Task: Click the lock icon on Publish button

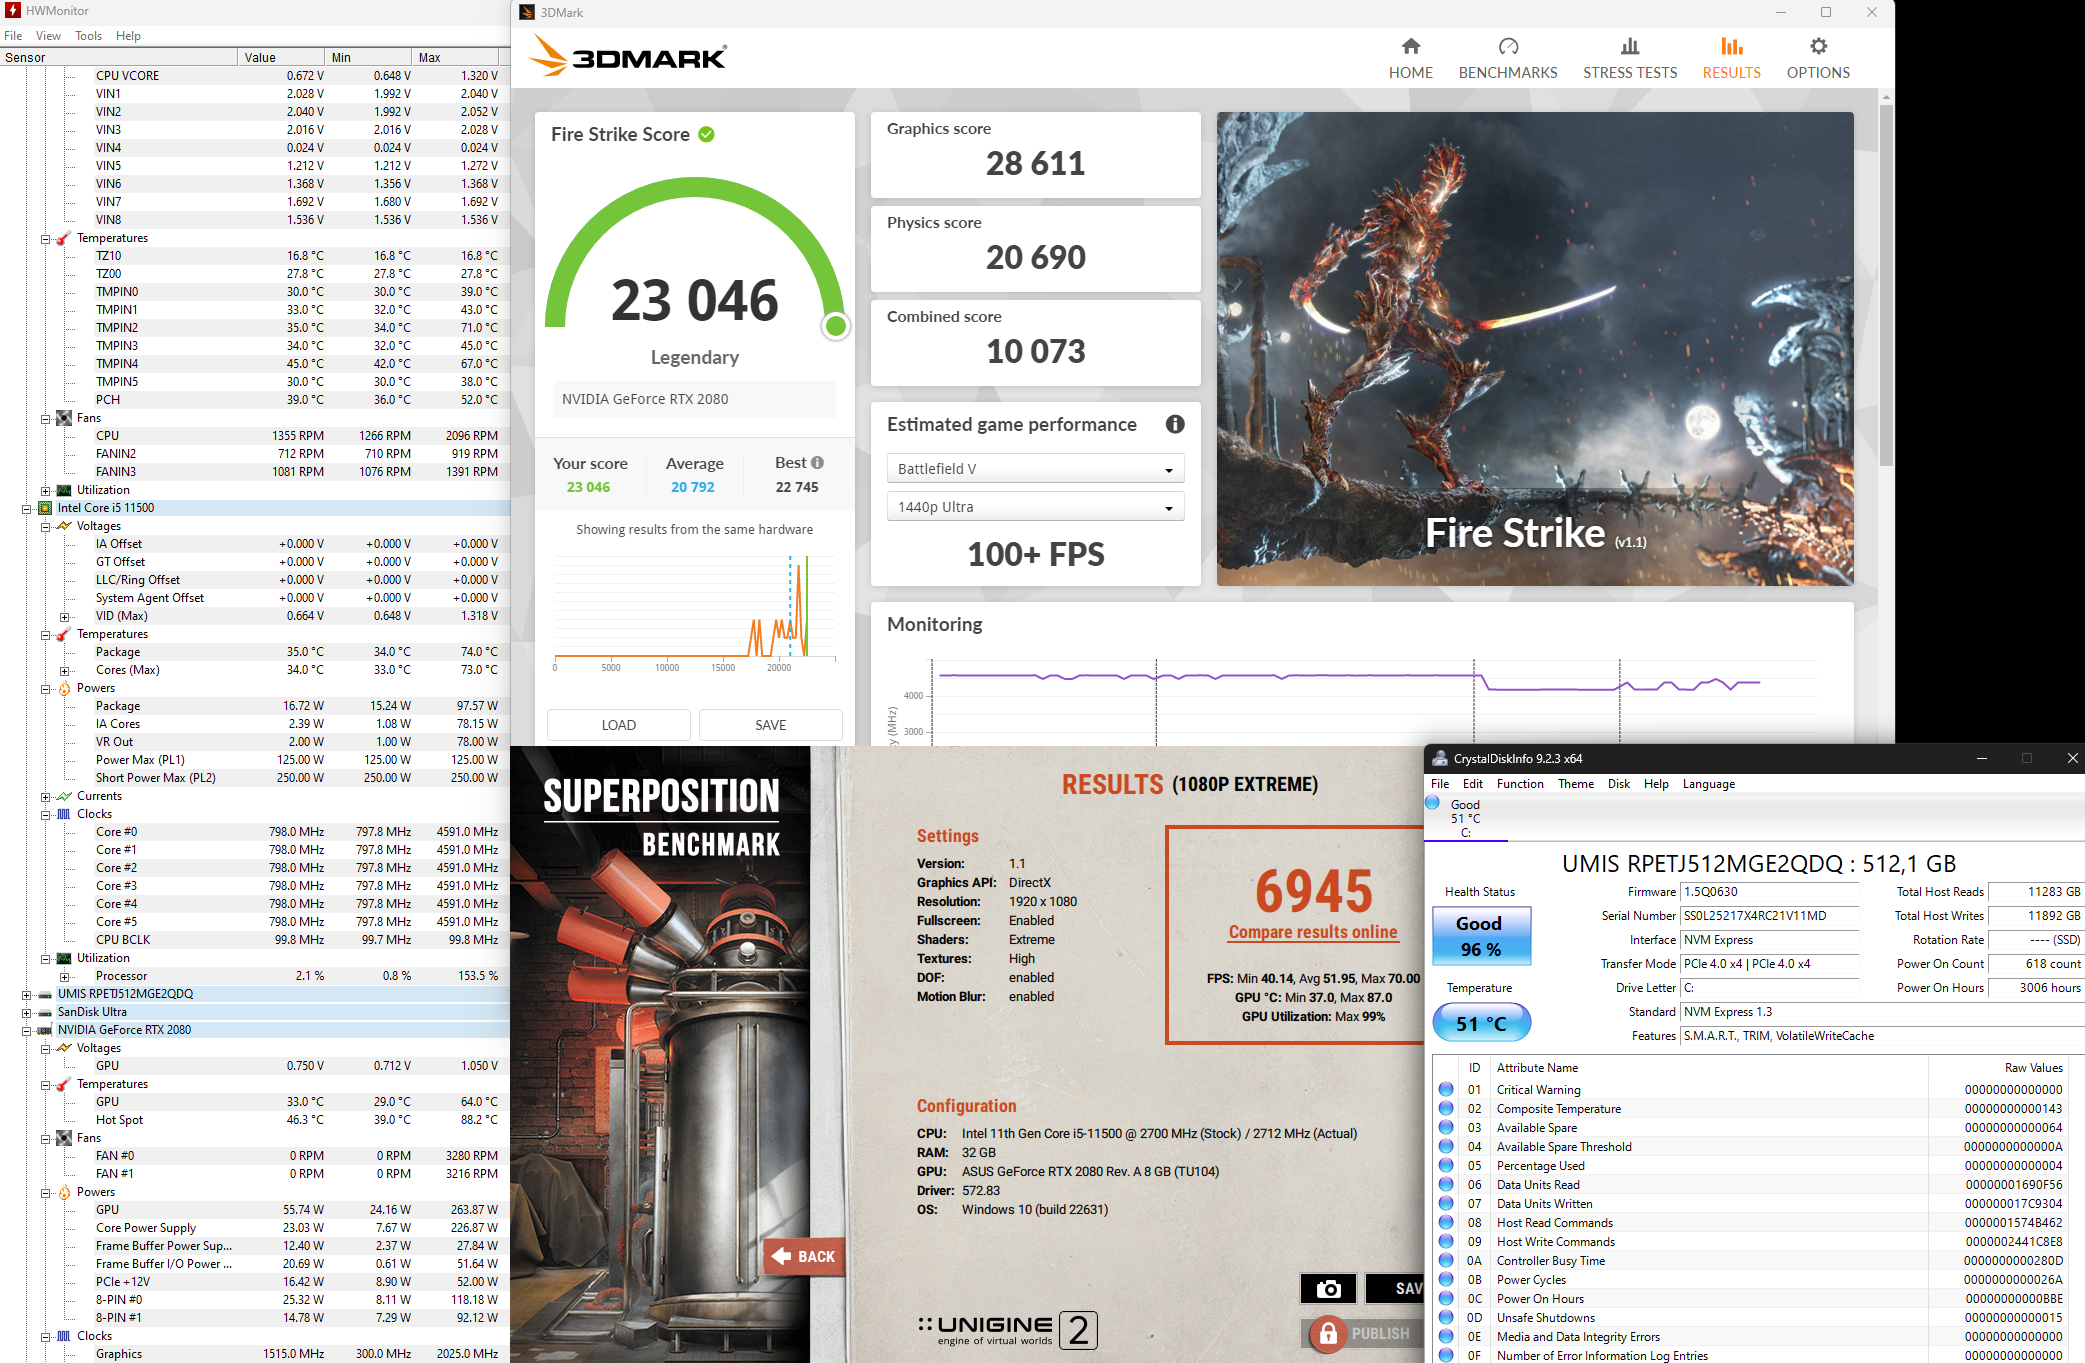Action: coord(1328,1333)
